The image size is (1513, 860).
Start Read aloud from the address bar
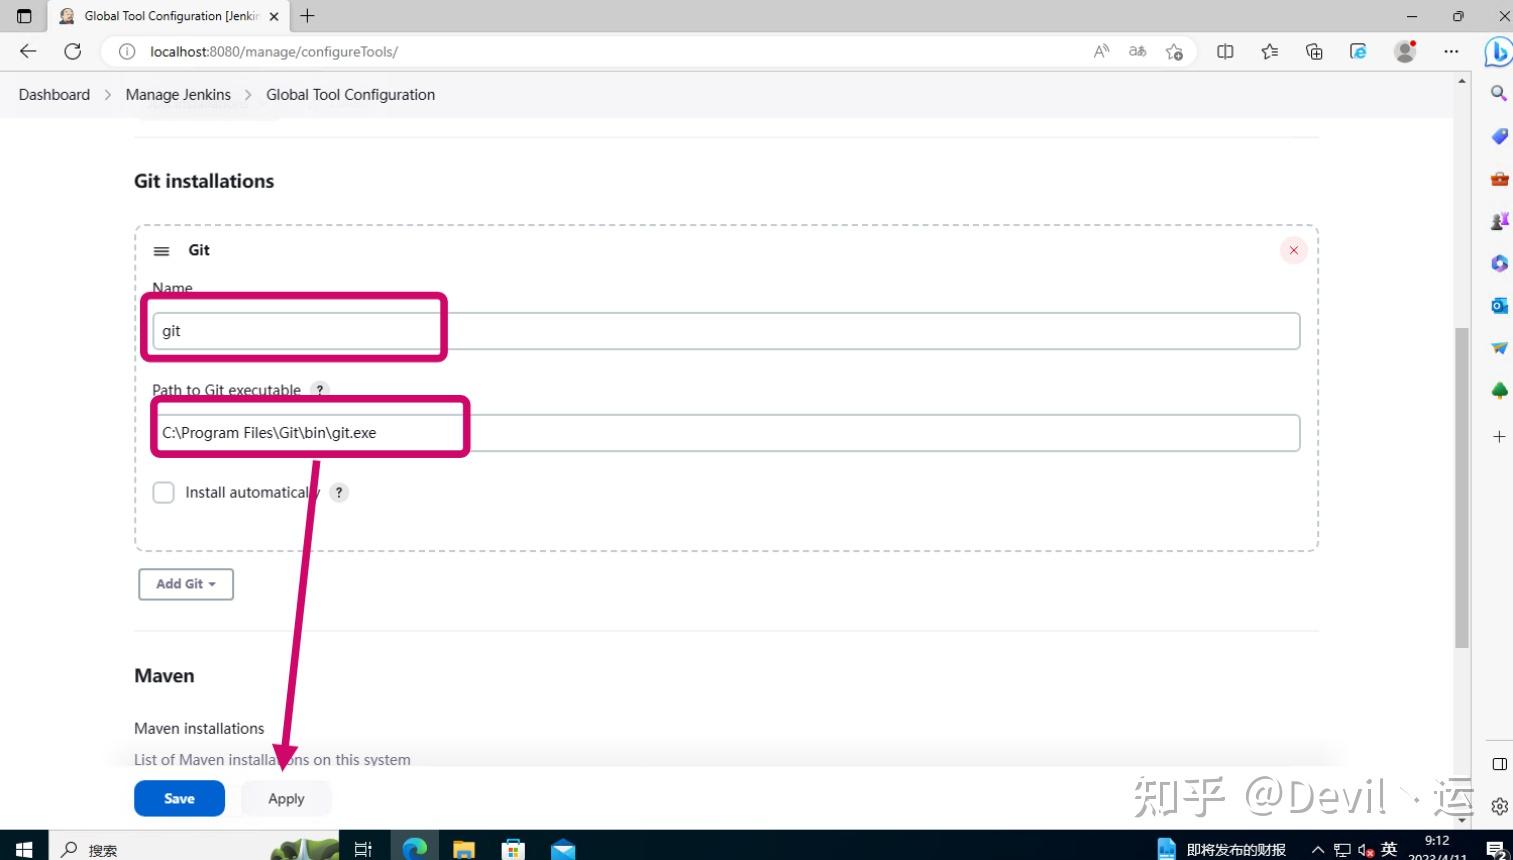(x=1101, y=51)
